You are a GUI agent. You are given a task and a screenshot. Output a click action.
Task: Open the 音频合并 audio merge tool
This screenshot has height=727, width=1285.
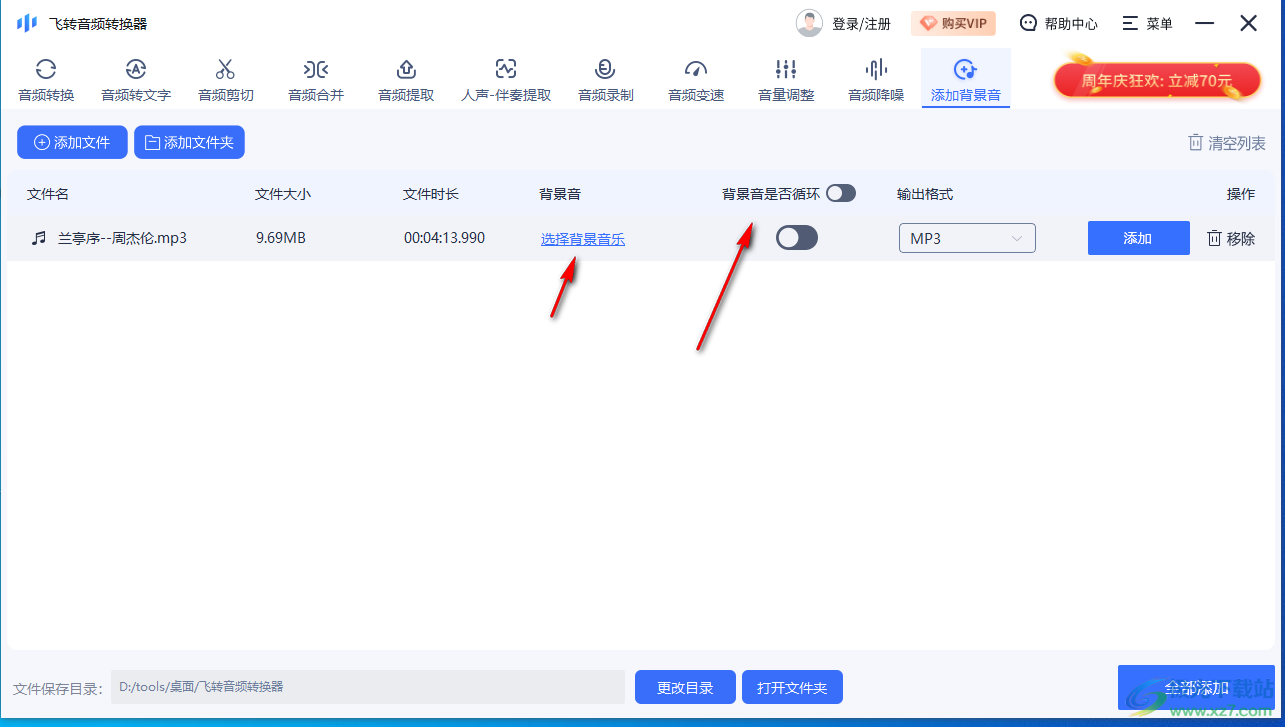[315, 78]
